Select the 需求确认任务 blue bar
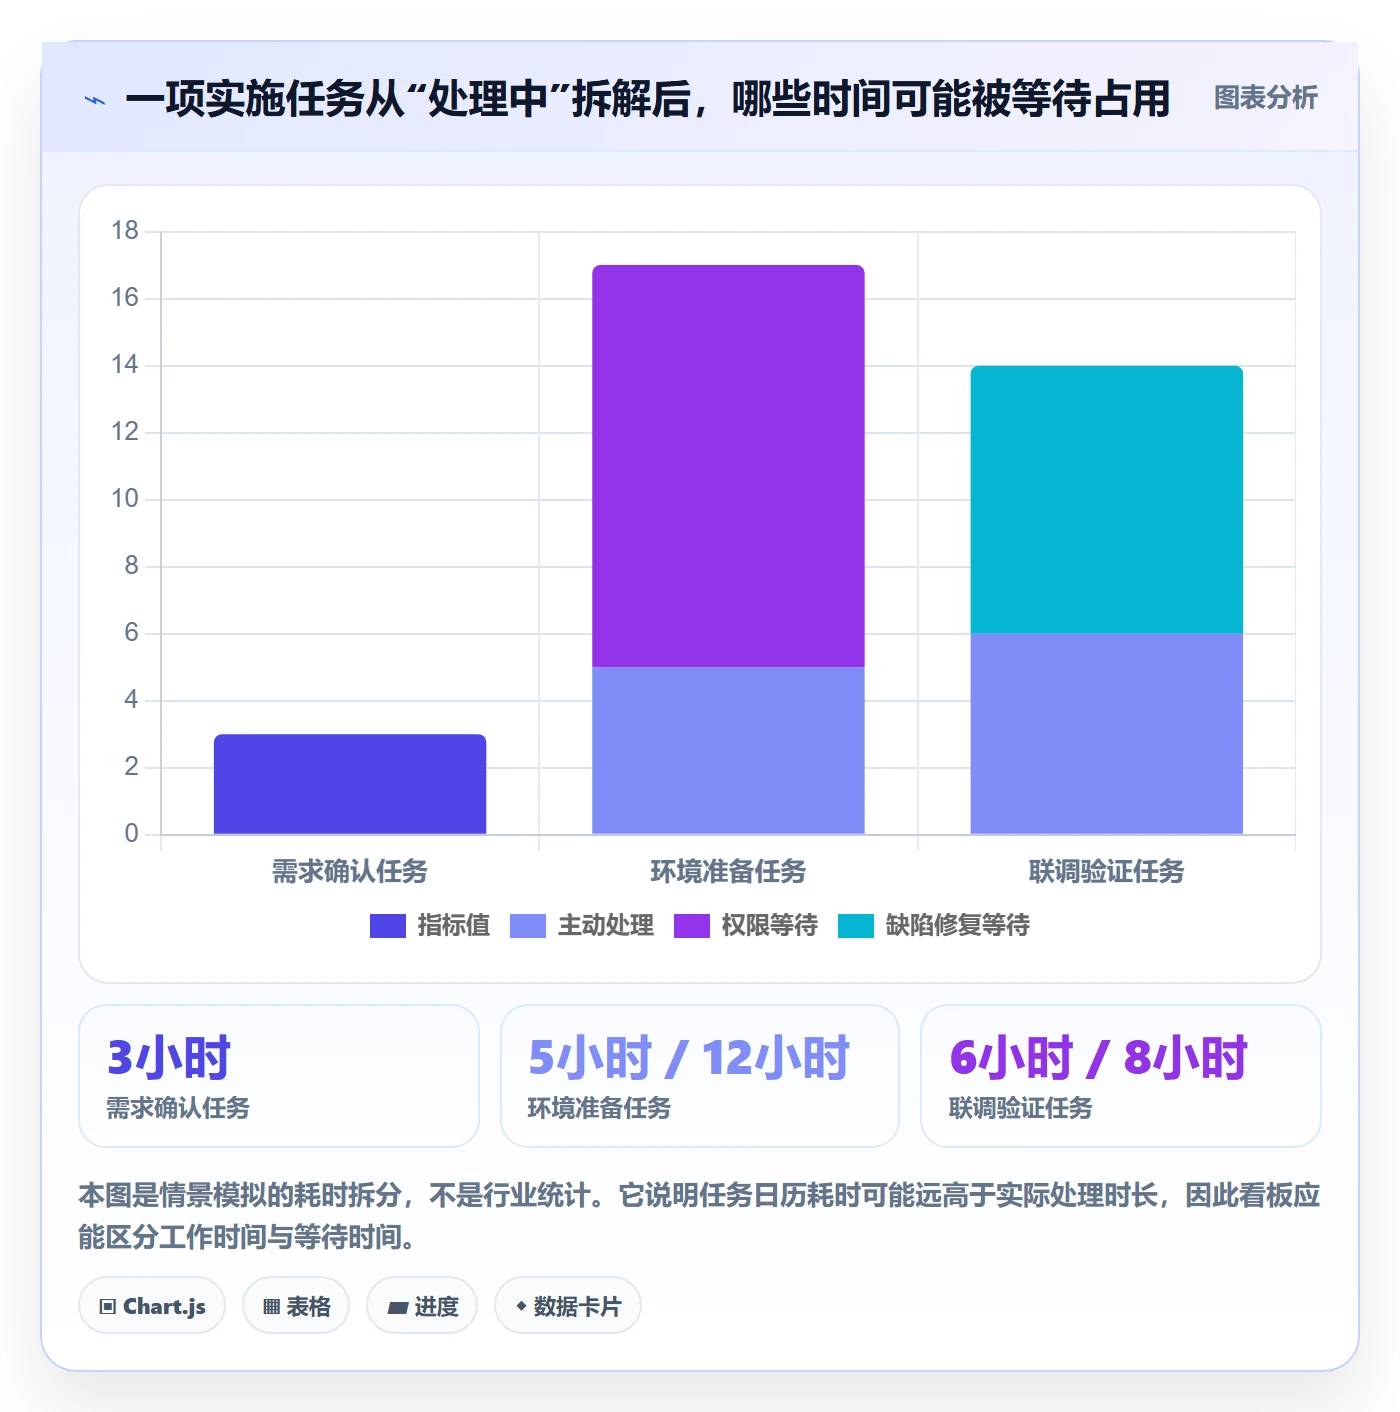Viewport: 1400px width, 1412px height. click(350, 784)
